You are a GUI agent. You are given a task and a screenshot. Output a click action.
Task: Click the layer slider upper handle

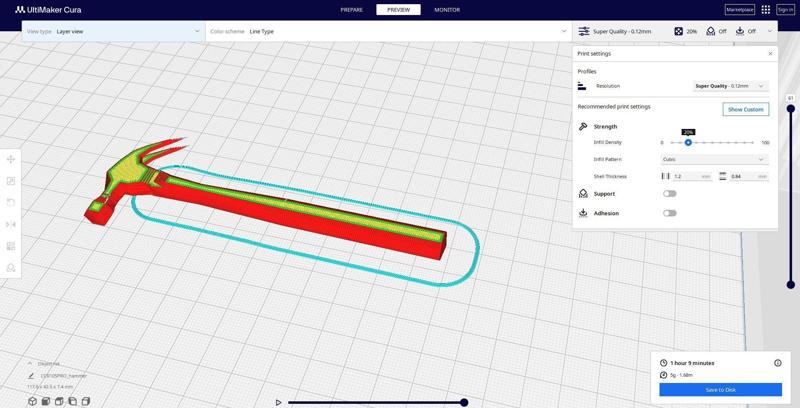tap(791, 109)
